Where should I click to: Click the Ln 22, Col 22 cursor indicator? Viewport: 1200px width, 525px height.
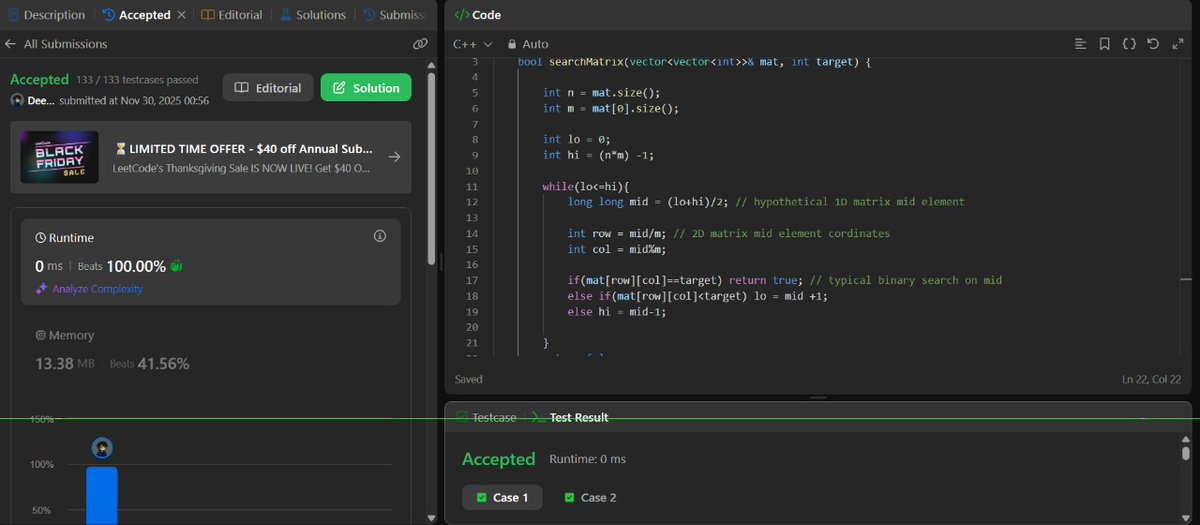[x=1153, y=380]
